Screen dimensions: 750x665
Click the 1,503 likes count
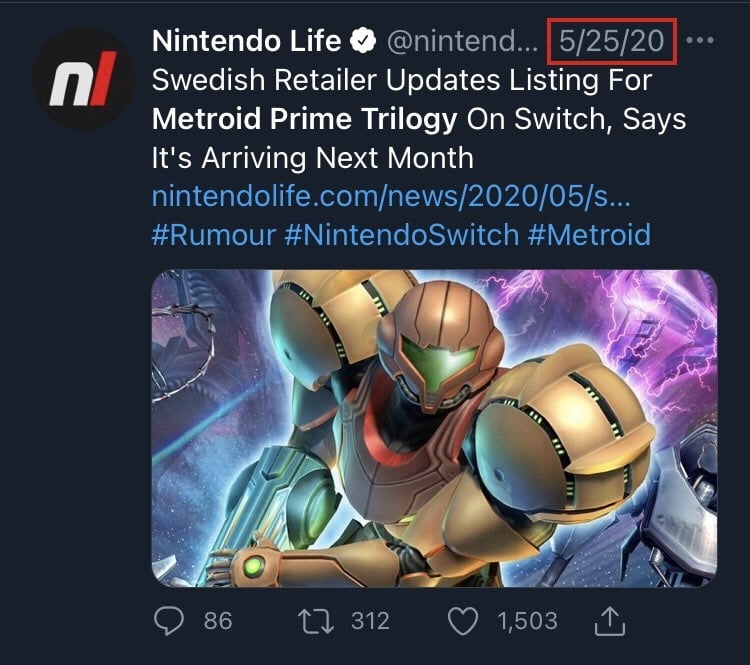(527, 621)
